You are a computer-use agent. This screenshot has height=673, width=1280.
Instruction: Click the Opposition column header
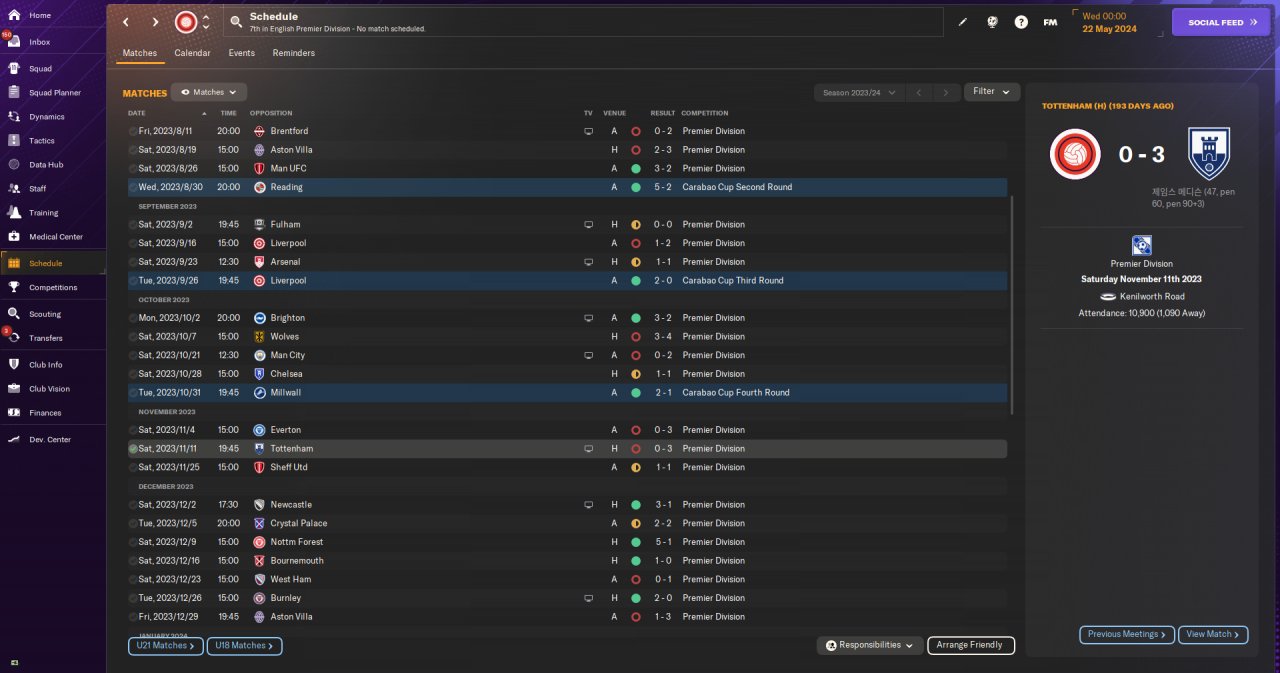point(271,113)
